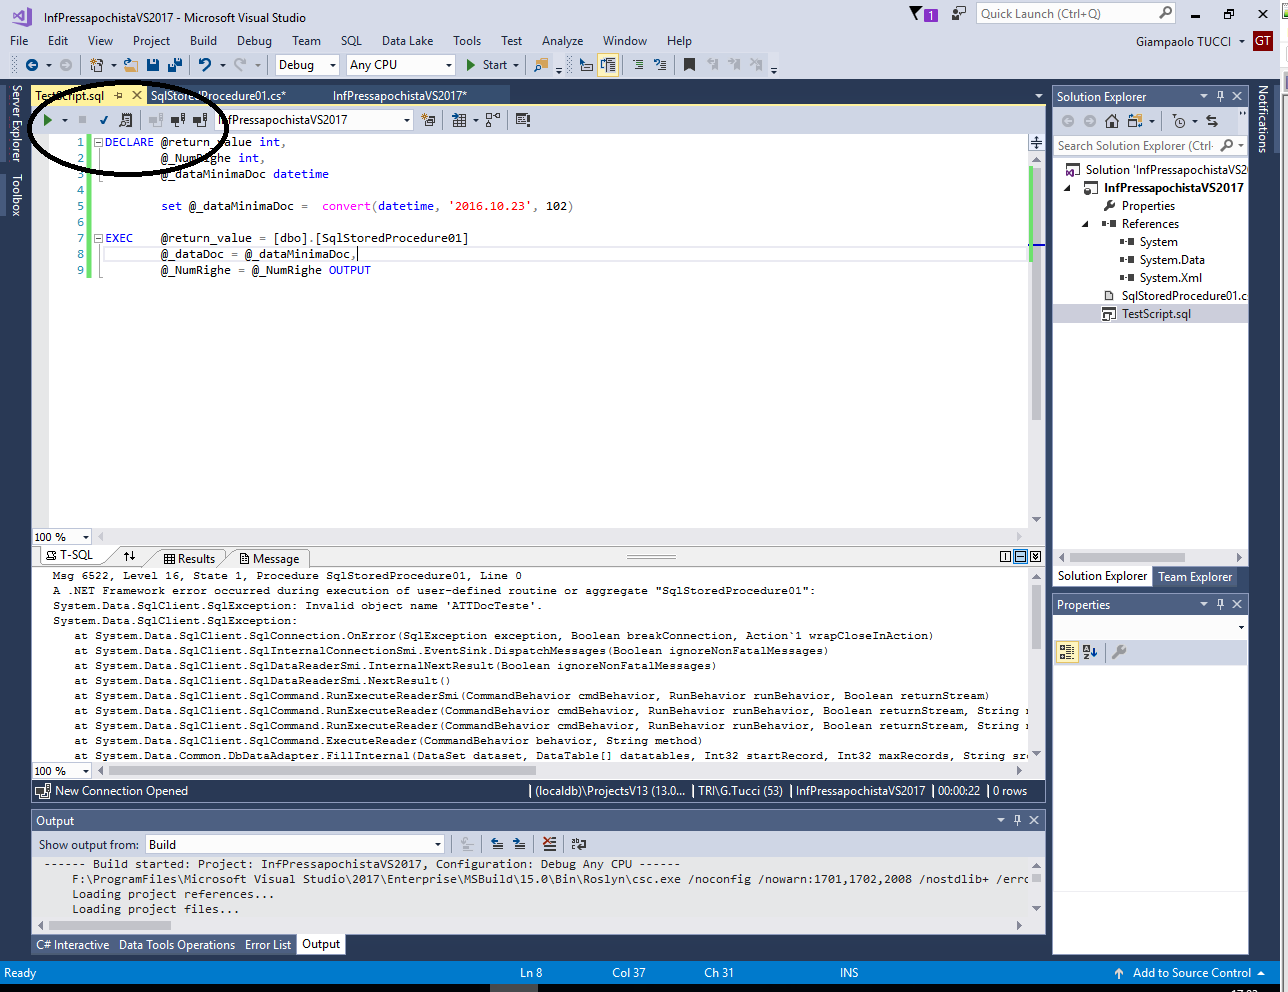Switch to the Error List tab
This screenshot has width=1288, height=992.
(268, 945)
